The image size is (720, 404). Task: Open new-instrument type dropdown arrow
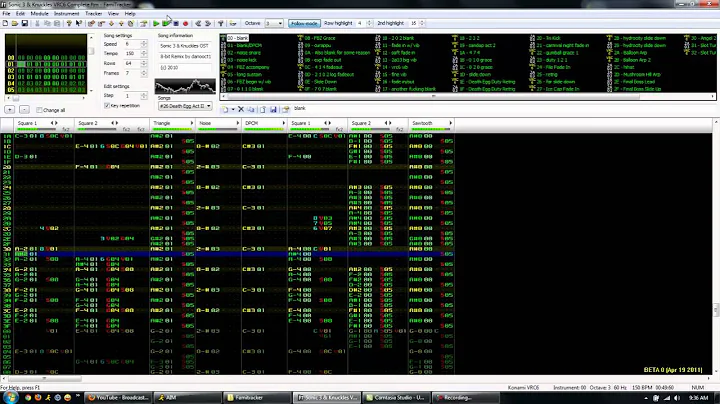click(233, 109)
